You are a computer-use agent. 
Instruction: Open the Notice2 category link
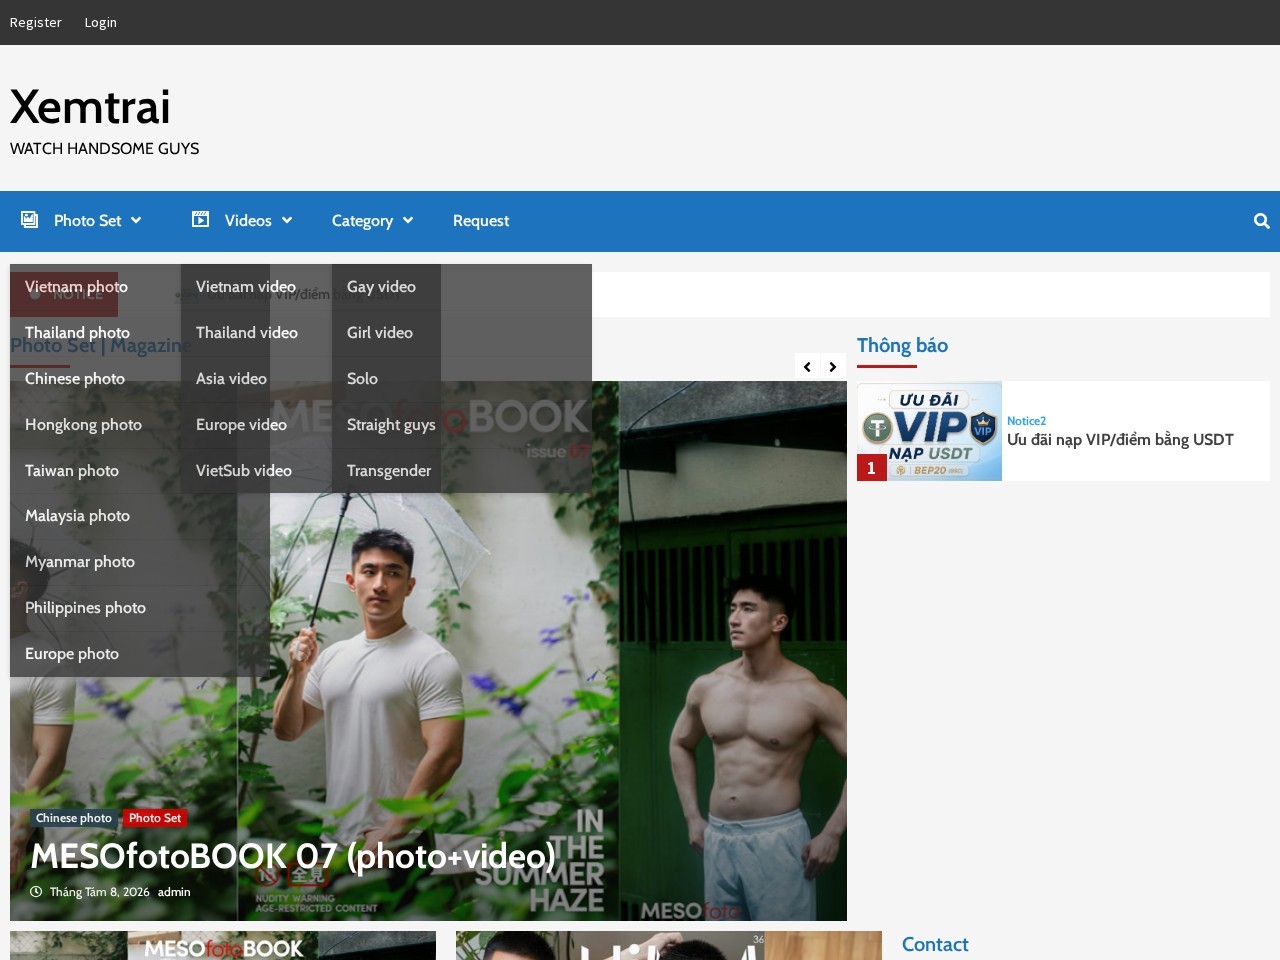coord(1026,421)
